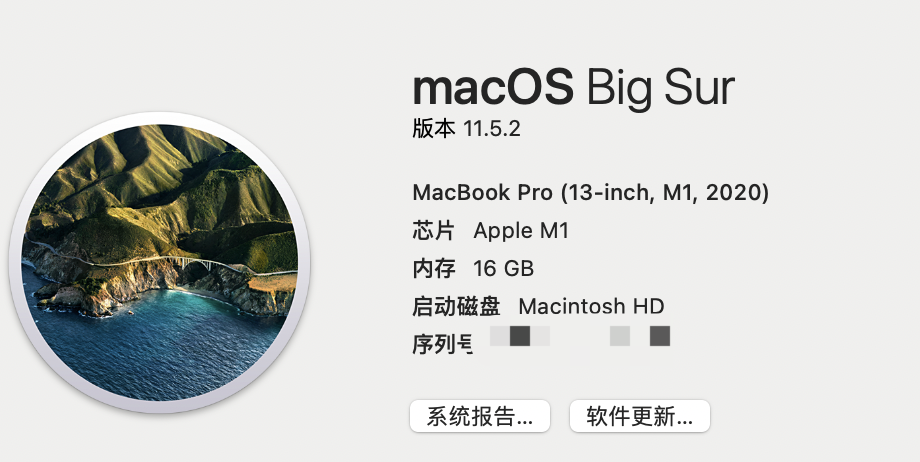
Task: Click the 启动磁盘 startup disk label
Action: click(456, 306)
